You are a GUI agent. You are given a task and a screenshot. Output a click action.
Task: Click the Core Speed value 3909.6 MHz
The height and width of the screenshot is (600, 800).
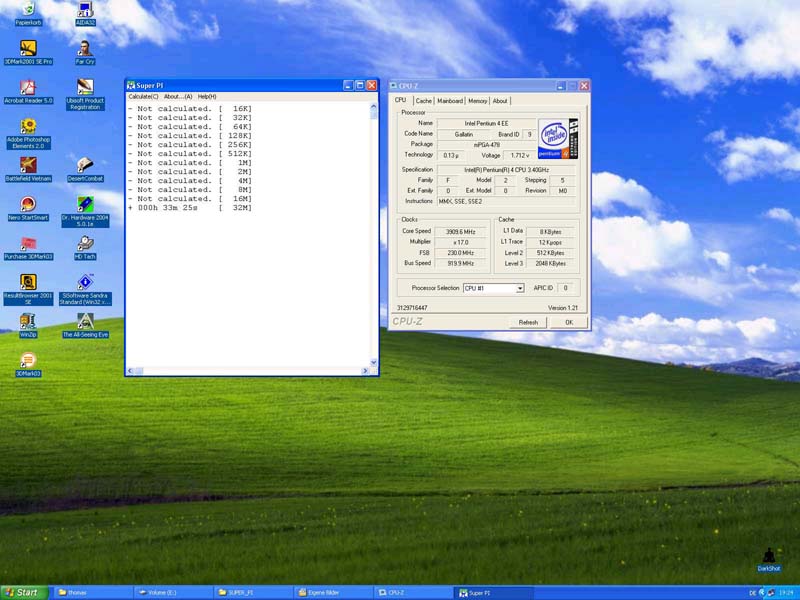pos(460,232)
